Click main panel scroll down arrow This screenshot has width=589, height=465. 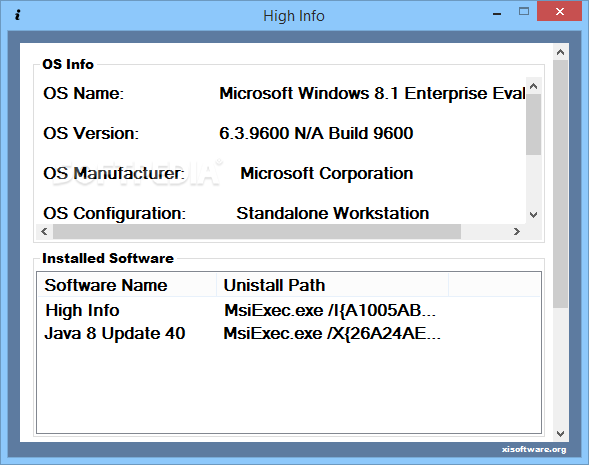560,434
